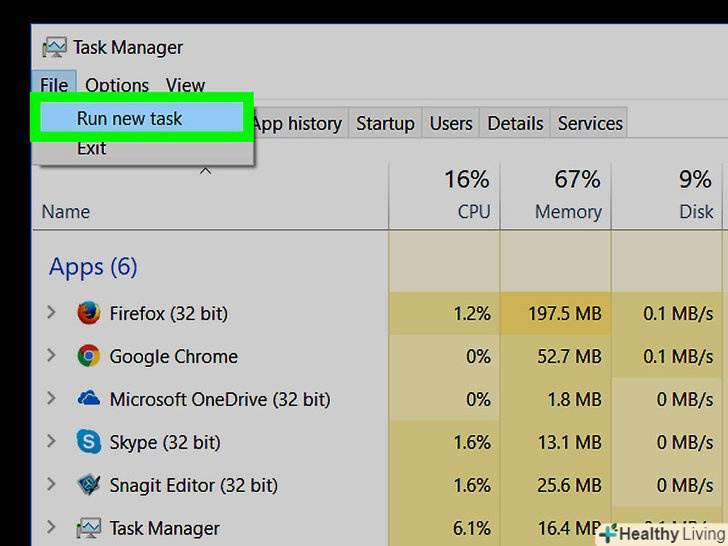Click the Firefox app icon
The image size is (728, 546).
coord(89,313)
